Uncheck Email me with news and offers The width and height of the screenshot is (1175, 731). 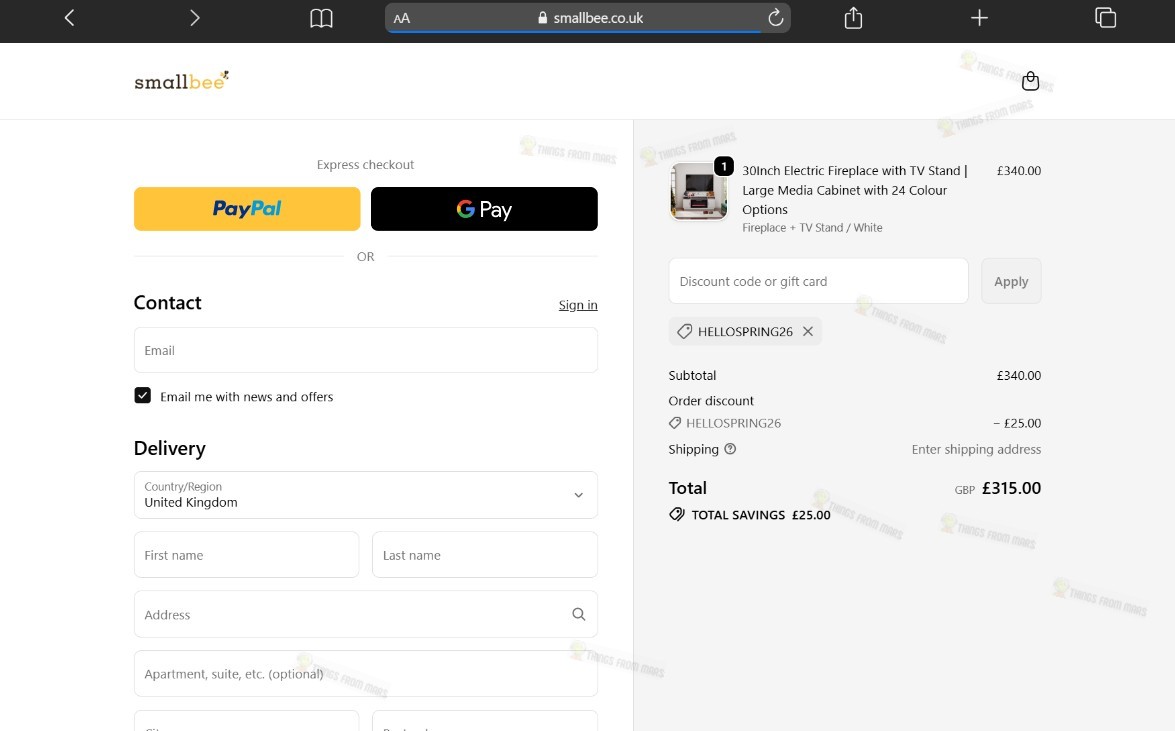pyautogui.click(x=142, y=395)
